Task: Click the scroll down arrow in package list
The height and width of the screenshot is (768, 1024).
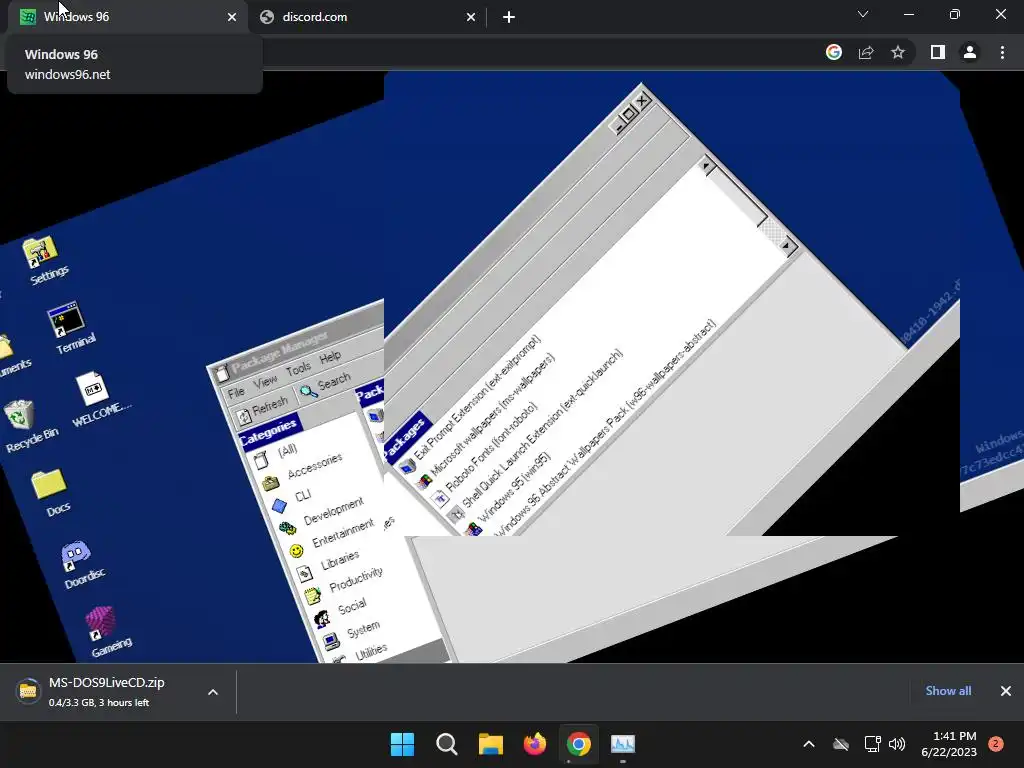Action: [x=786, y=246]
